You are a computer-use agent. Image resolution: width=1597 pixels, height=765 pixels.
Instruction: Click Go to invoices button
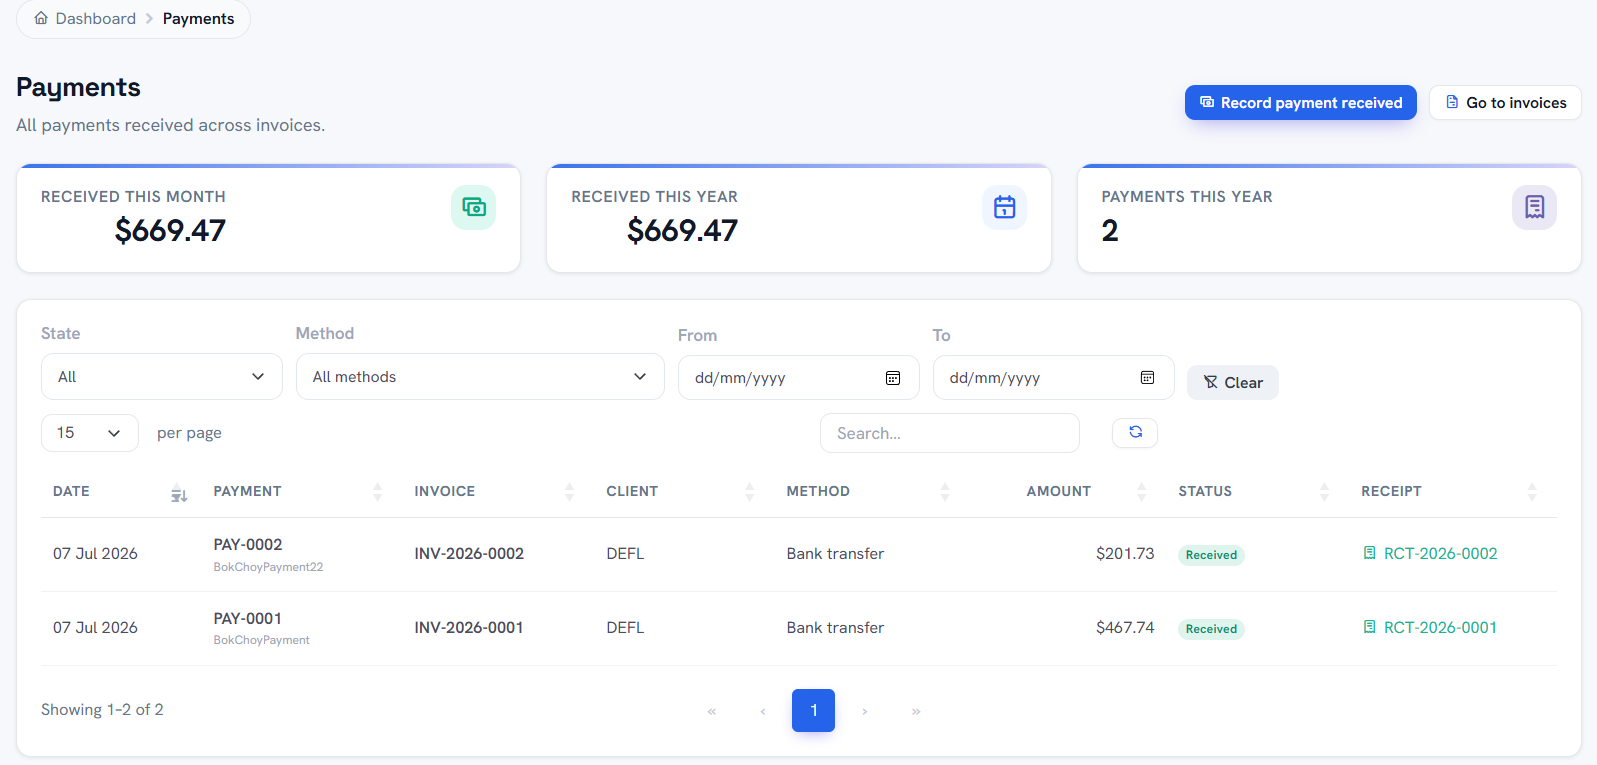tap(1505, 103)
